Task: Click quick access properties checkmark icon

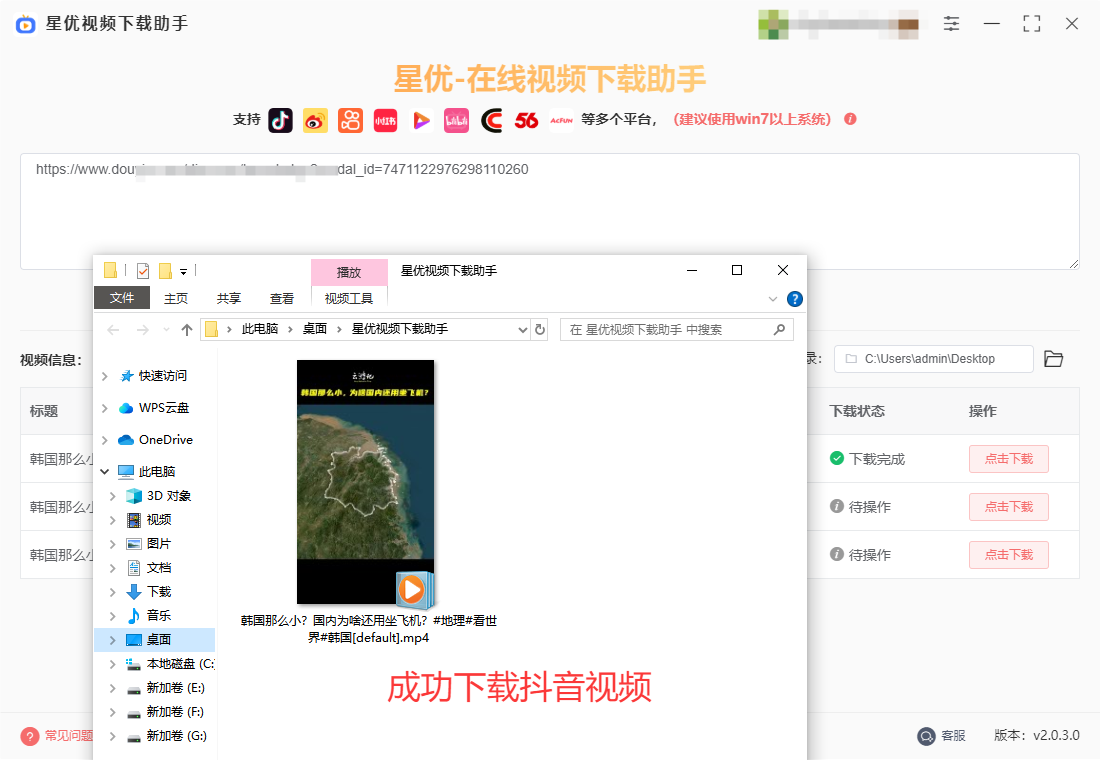Action: pyautogui.click(x=143, y=270)
